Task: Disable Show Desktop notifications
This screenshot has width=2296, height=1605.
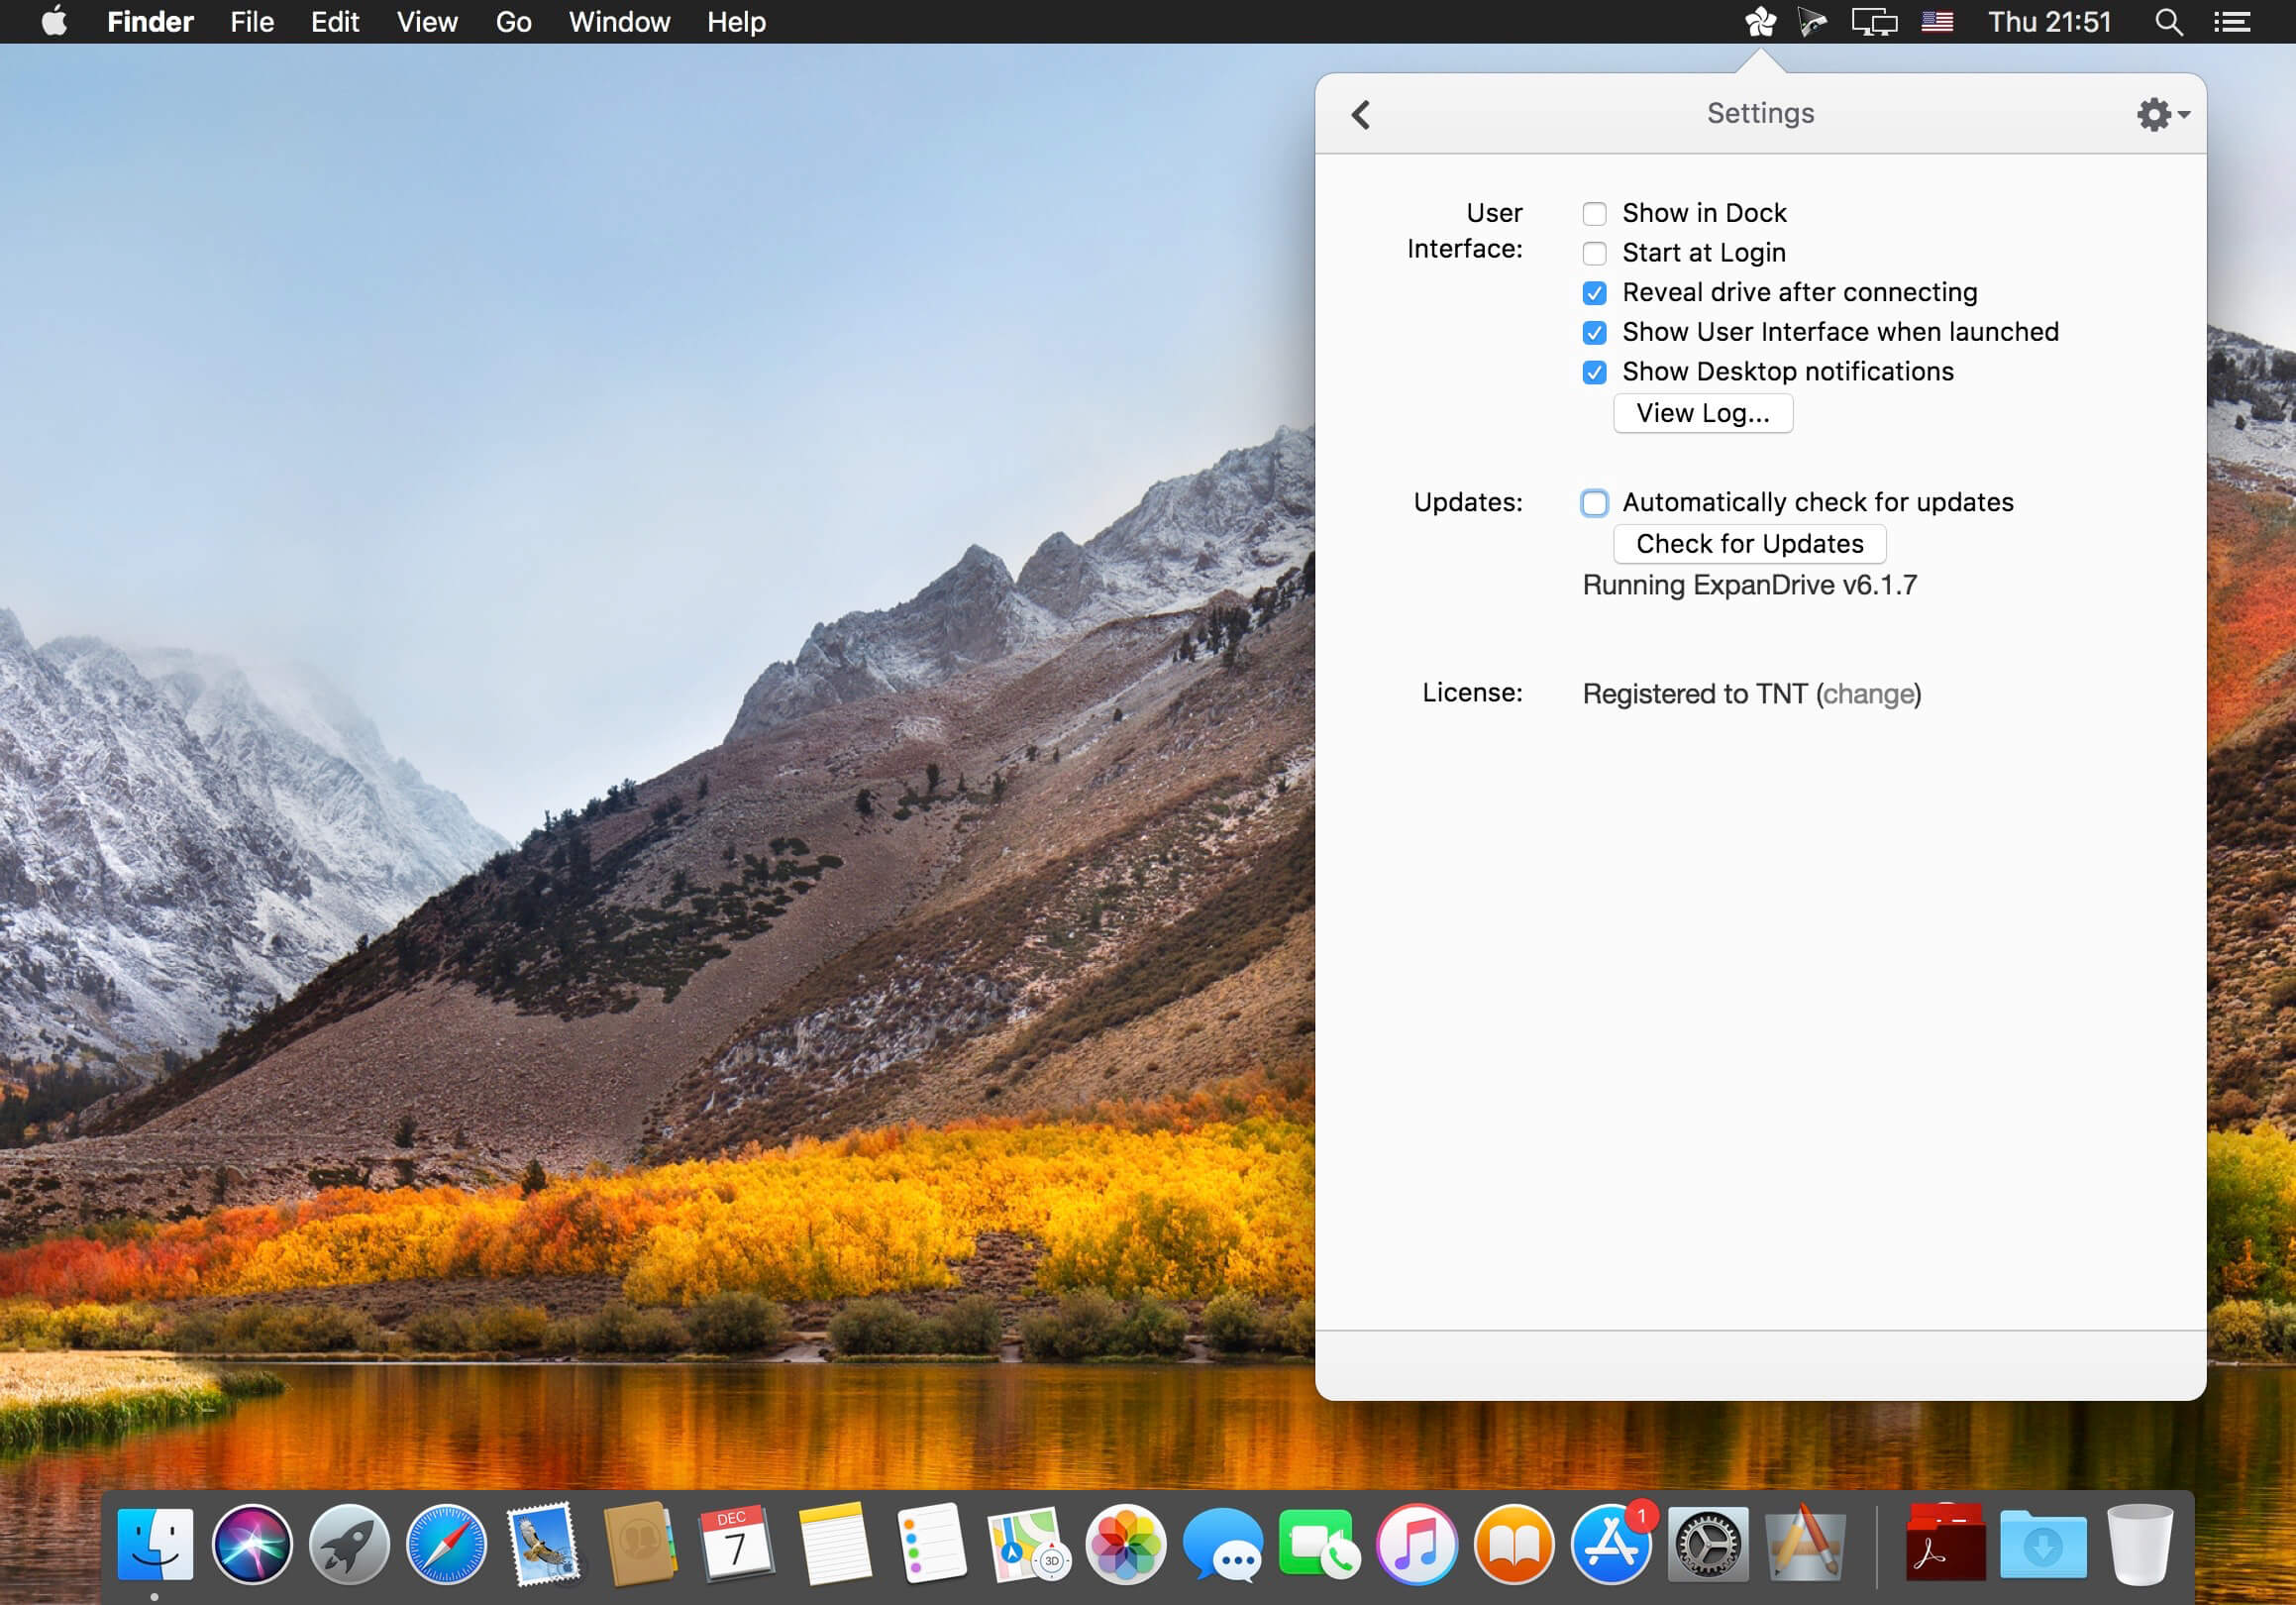Action: click(1594, 373)
